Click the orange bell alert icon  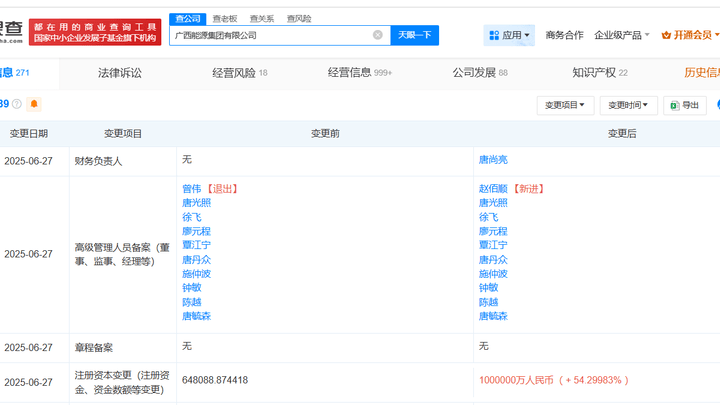[34, 104]
